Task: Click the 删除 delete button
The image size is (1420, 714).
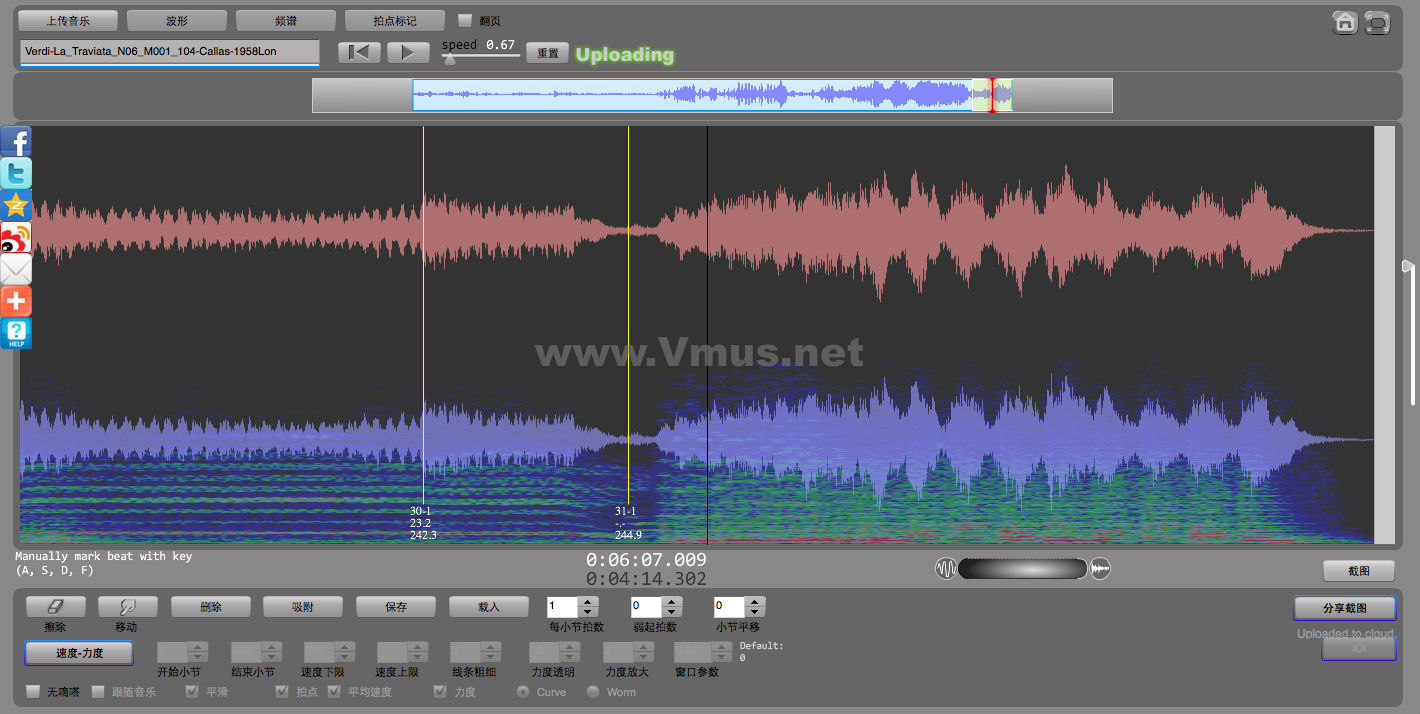Action: (210, 606)
